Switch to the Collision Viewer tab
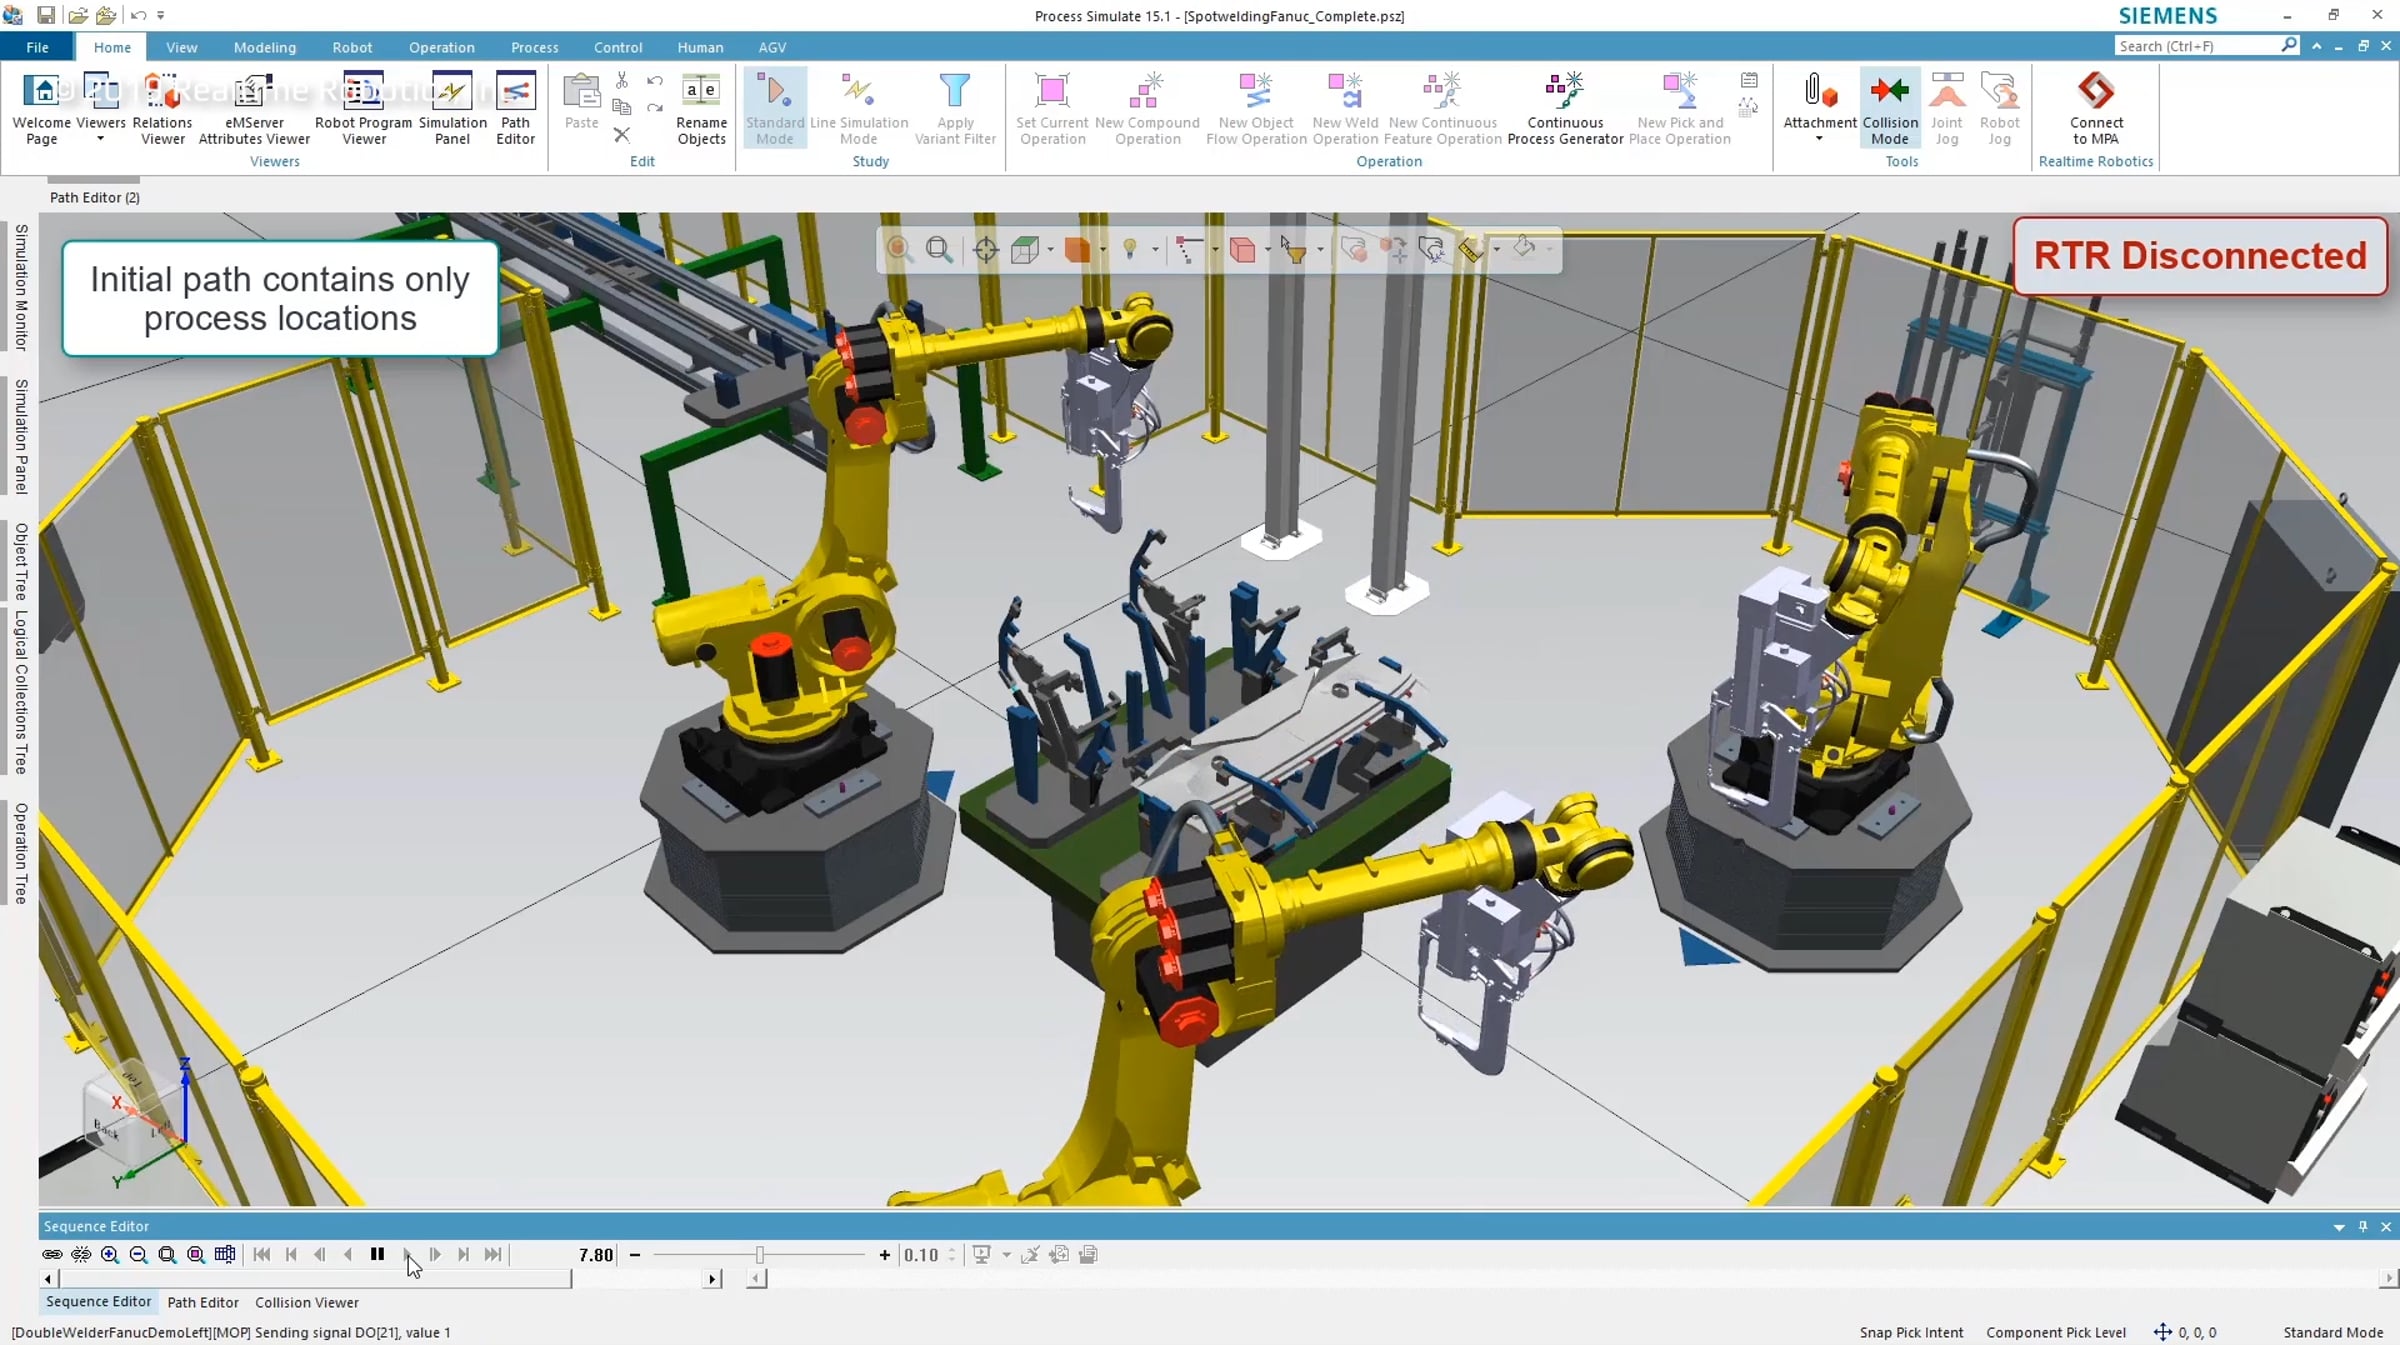 306,1302
